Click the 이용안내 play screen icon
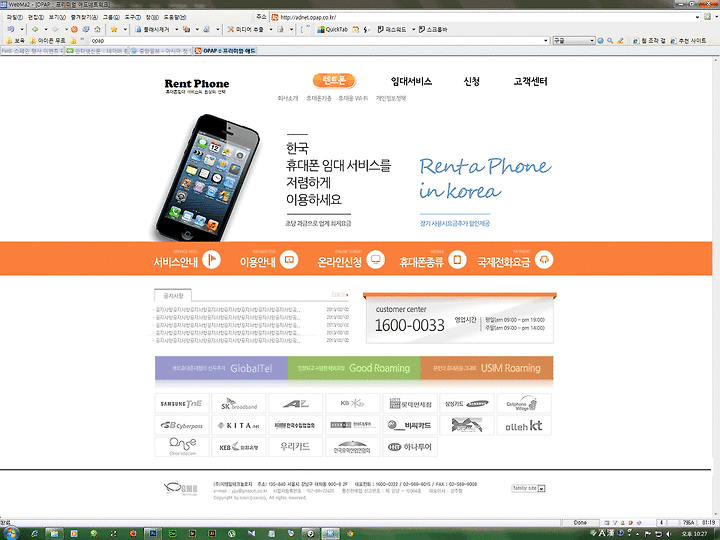 (x=289, y=259)
